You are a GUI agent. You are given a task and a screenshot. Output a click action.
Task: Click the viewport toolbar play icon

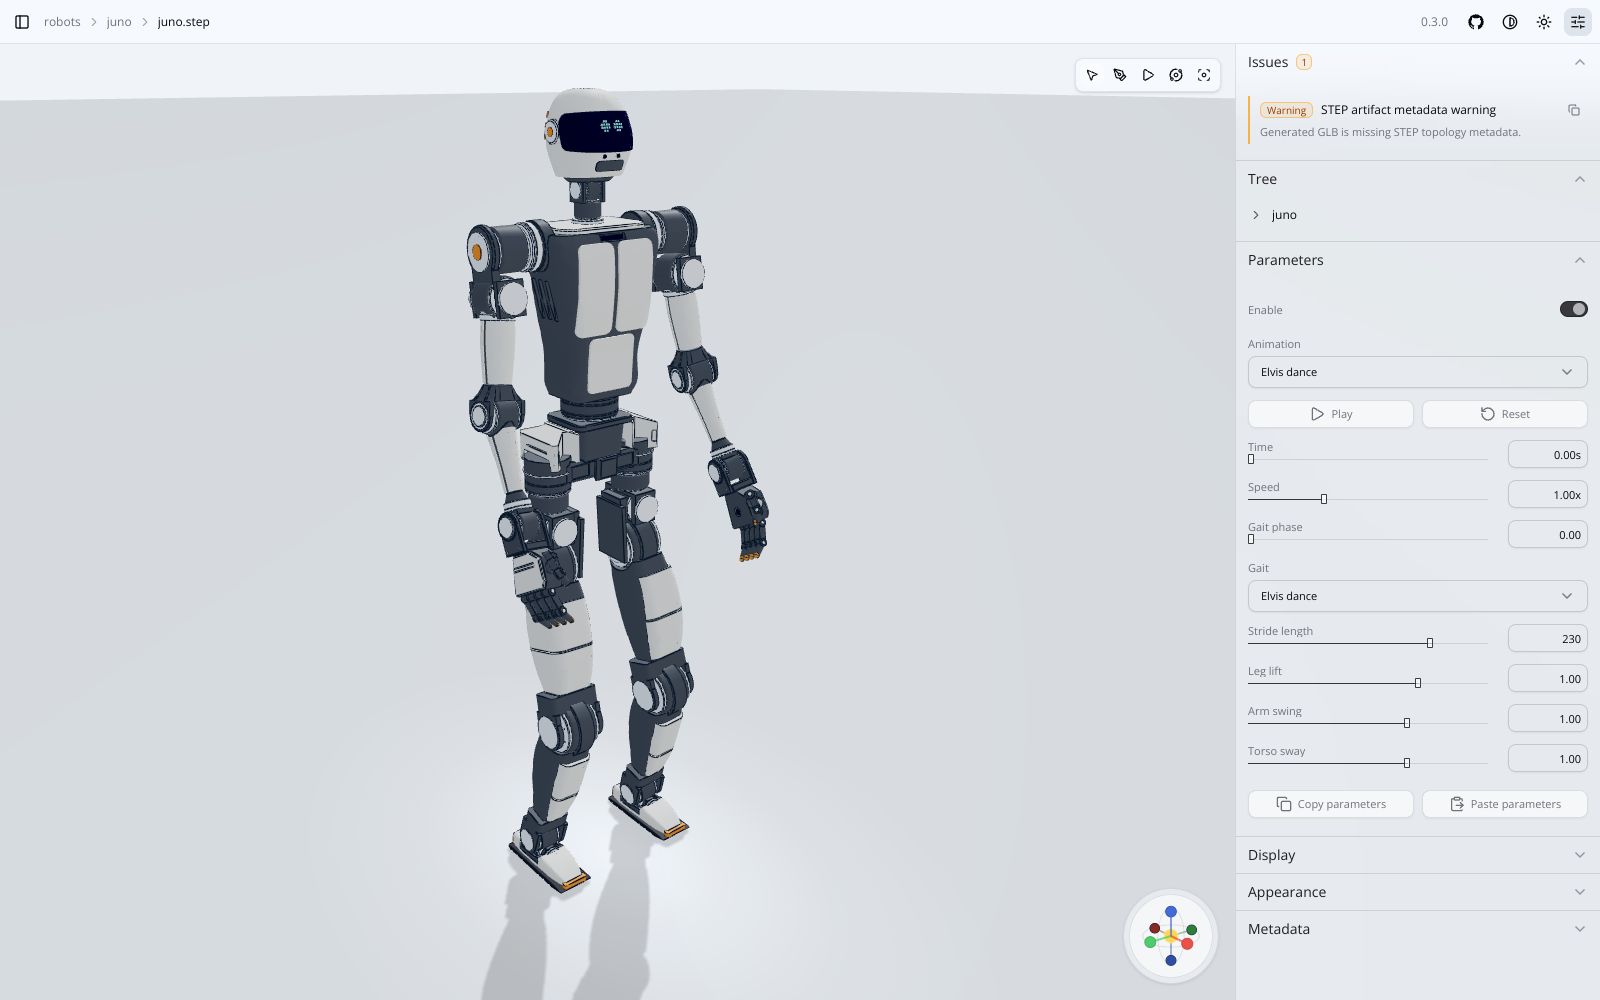coord(1148,75)
